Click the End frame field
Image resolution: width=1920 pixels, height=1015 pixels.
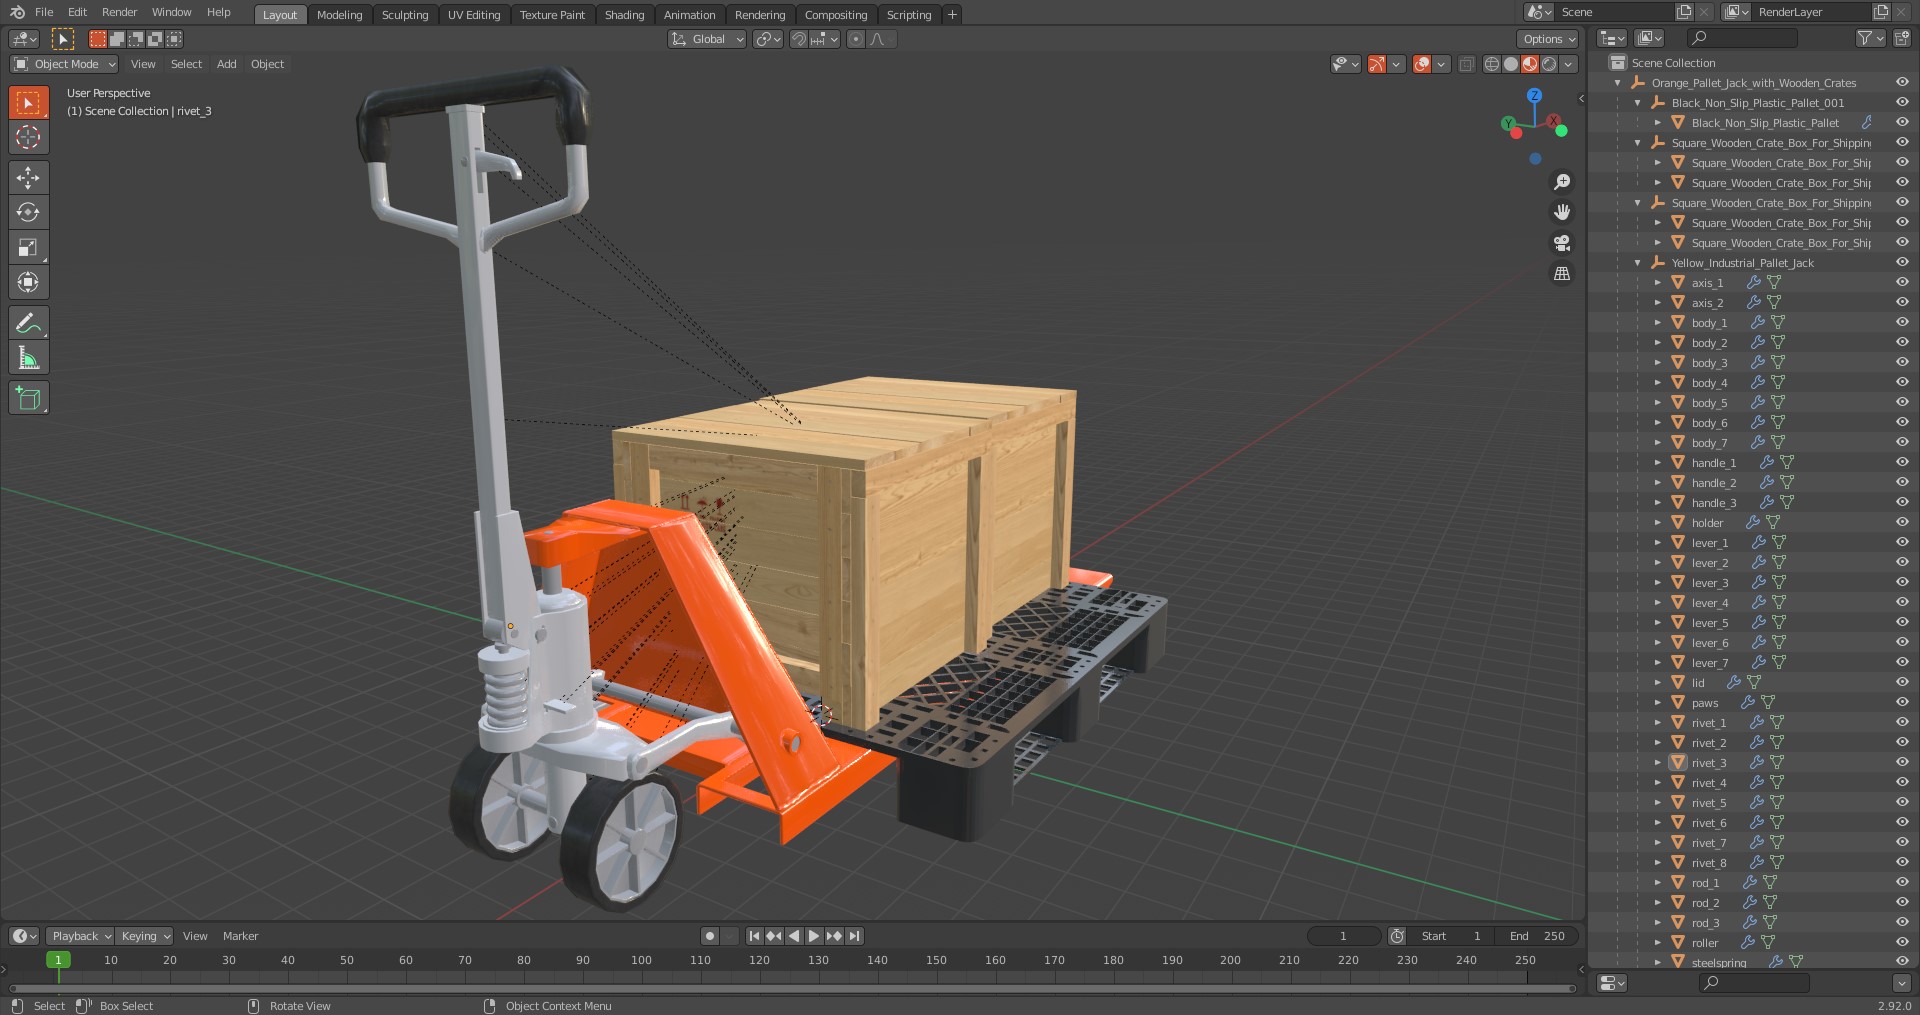(x=1537, y=936)
